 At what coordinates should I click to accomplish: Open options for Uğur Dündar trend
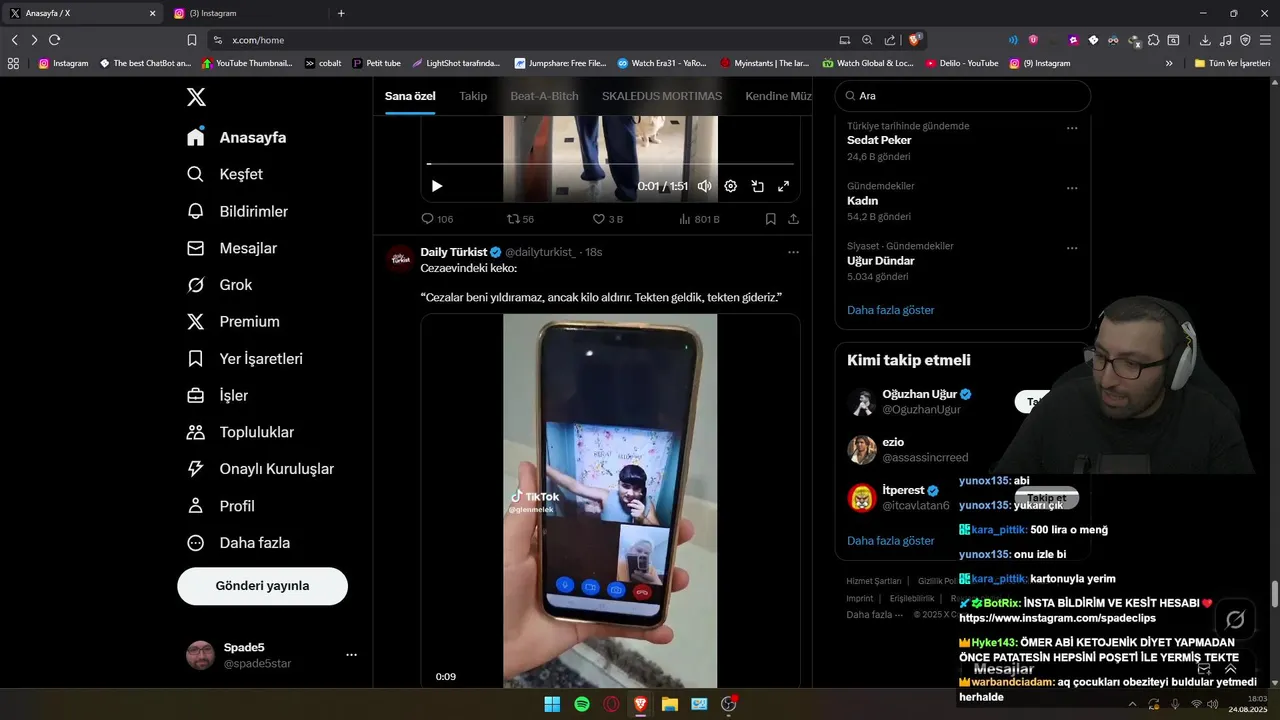point(1072,248)
